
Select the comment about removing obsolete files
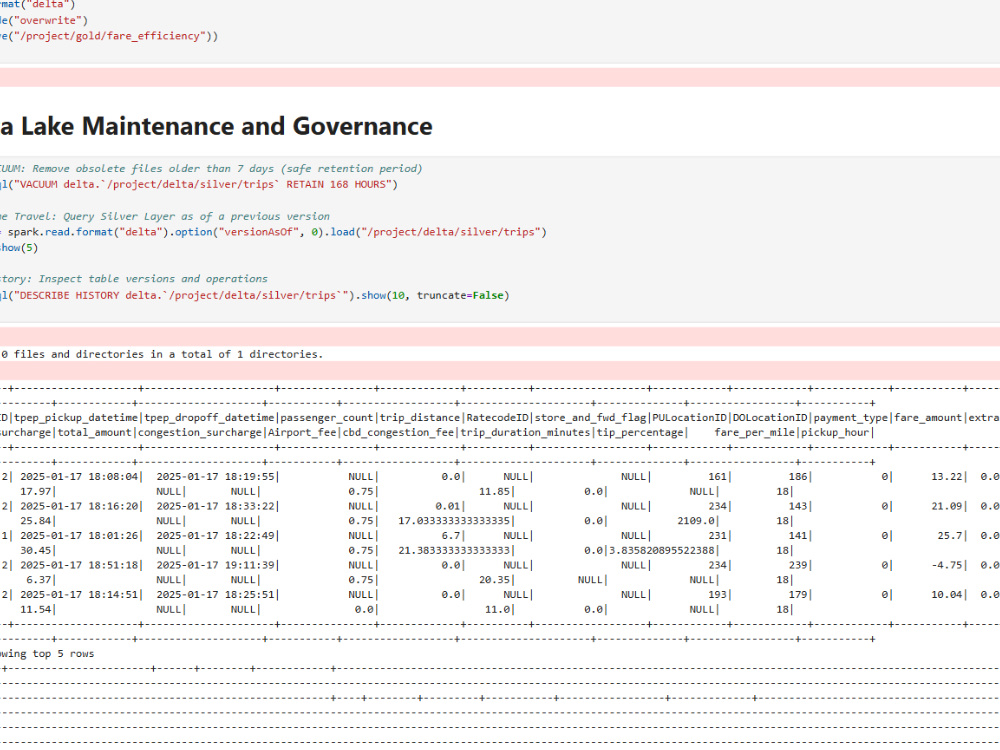[x=211, y=168]
